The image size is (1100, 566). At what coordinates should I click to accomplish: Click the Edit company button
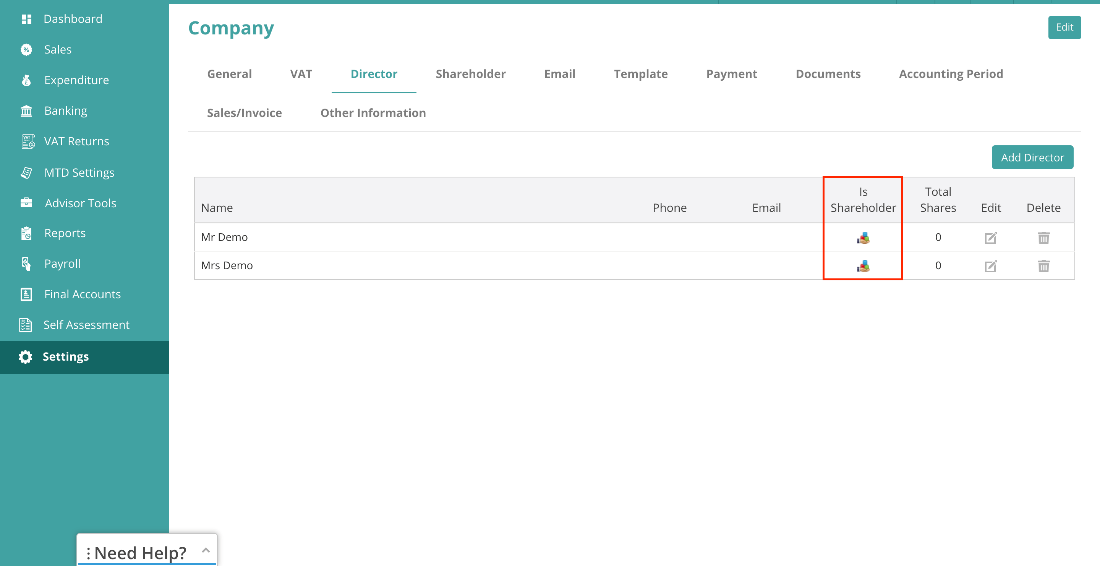(1064, 27)
